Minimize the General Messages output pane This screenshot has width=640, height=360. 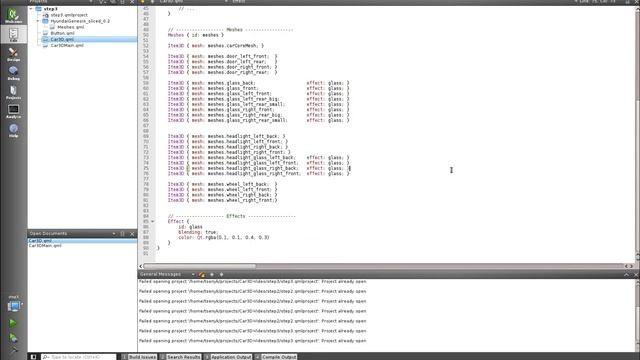pyautogui.click(x=626, y=274)
